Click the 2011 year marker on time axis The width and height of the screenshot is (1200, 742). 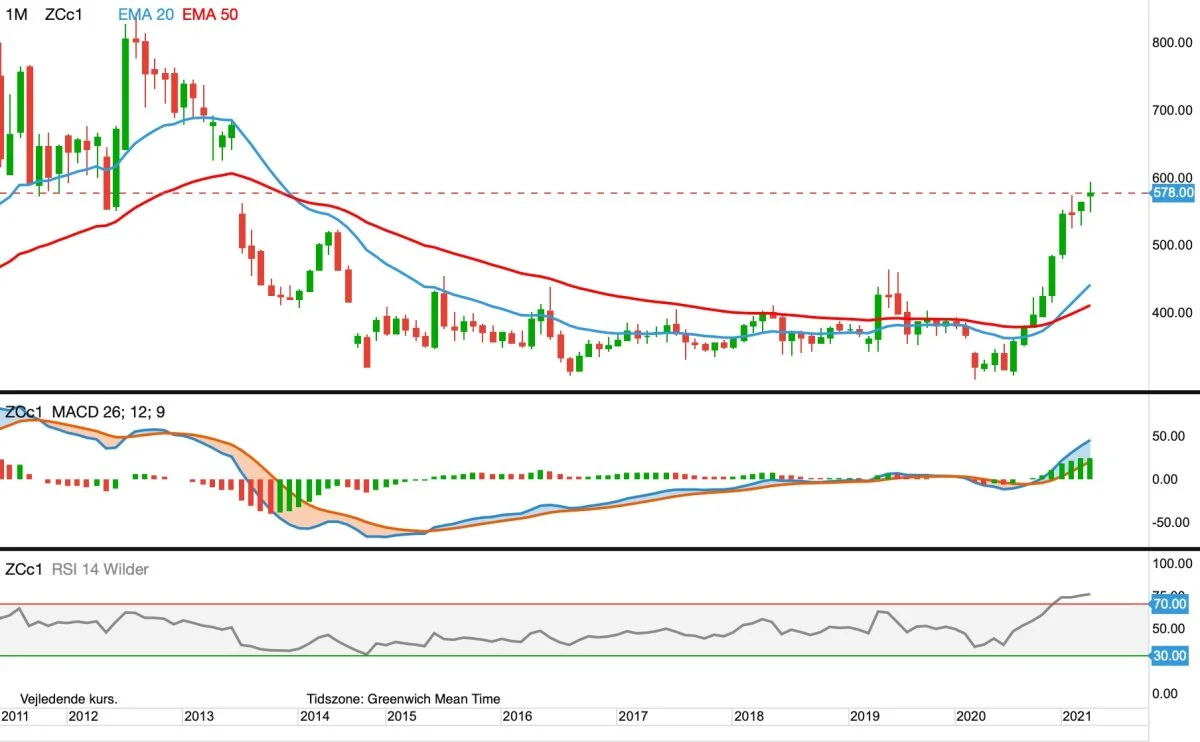[x=14, y=716]
